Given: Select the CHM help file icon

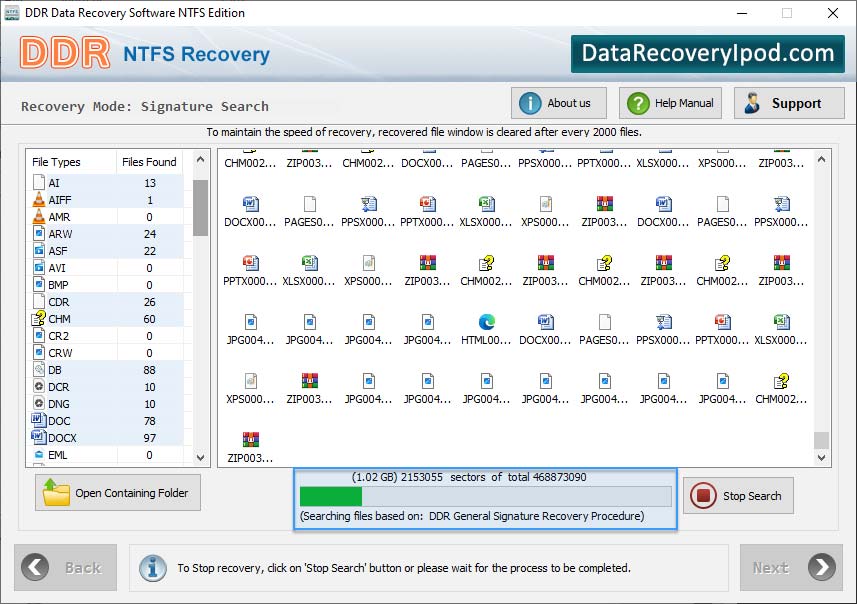Looking at the screenshot, I should [39, 318].
